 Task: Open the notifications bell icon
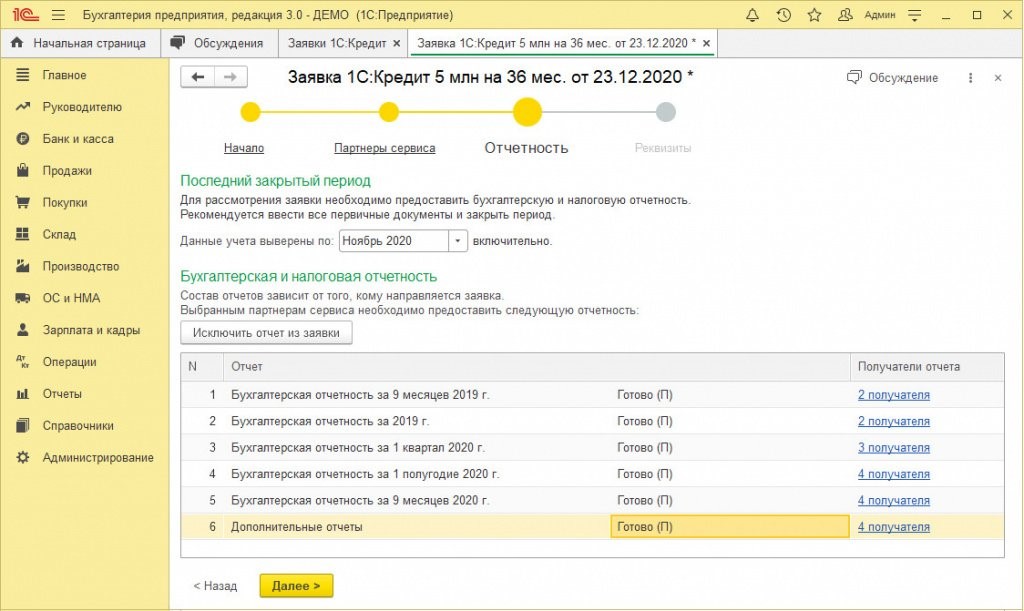tap(753, 16)
